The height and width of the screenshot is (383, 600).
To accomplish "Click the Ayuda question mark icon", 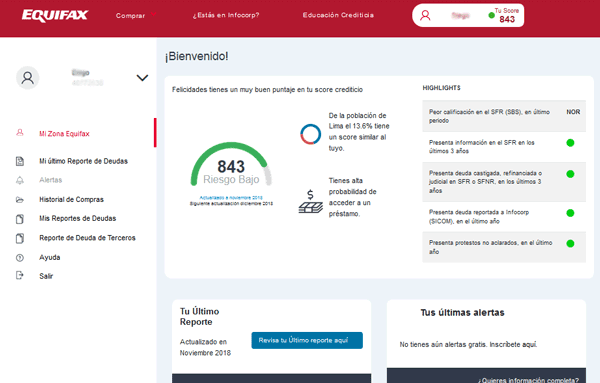I will (20, 258).
